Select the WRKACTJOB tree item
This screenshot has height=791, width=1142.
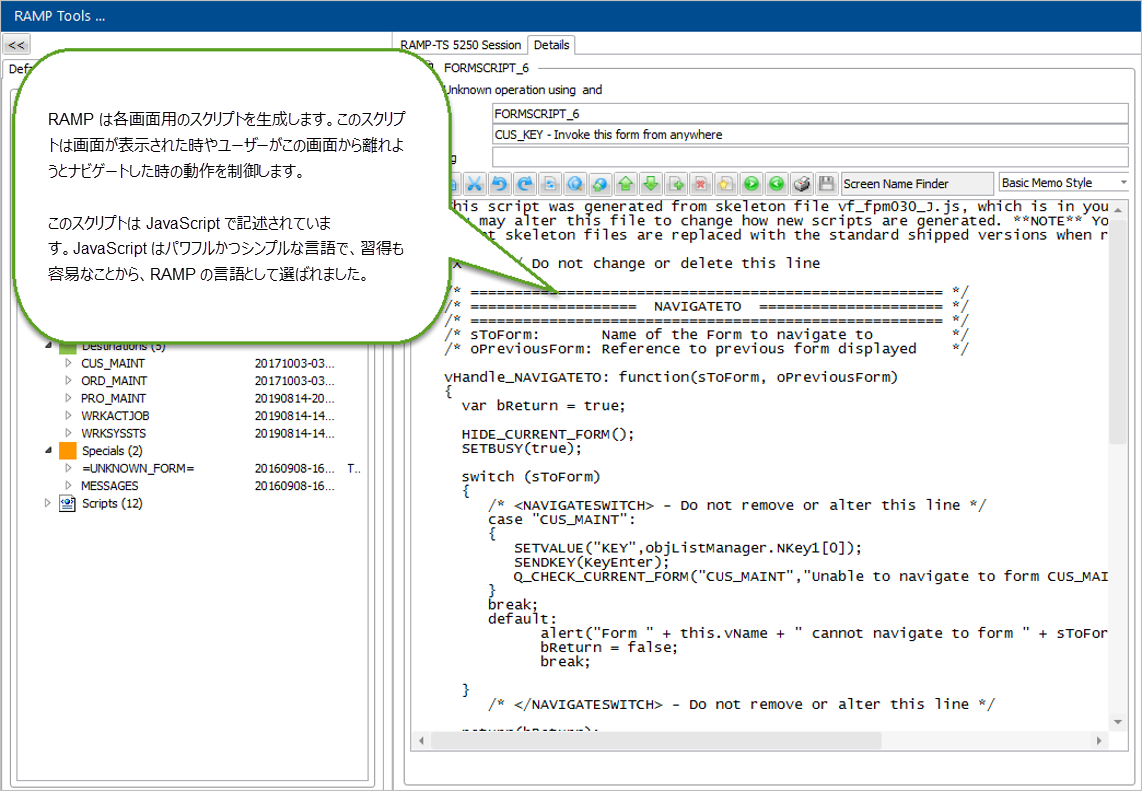114,415
